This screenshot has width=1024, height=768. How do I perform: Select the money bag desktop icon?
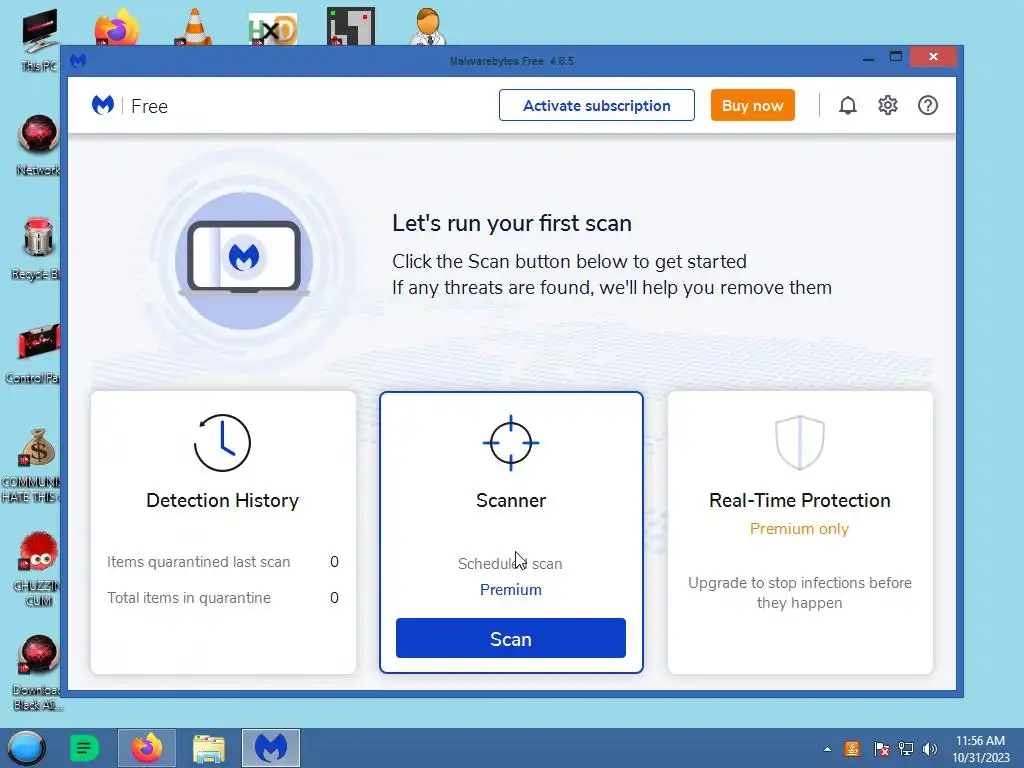(33, 465)
